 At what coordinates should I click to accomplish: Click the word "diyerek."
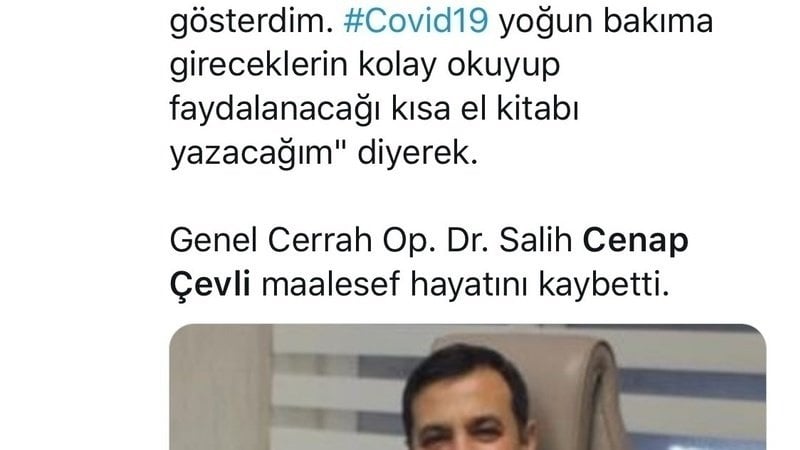pos(417,153)
